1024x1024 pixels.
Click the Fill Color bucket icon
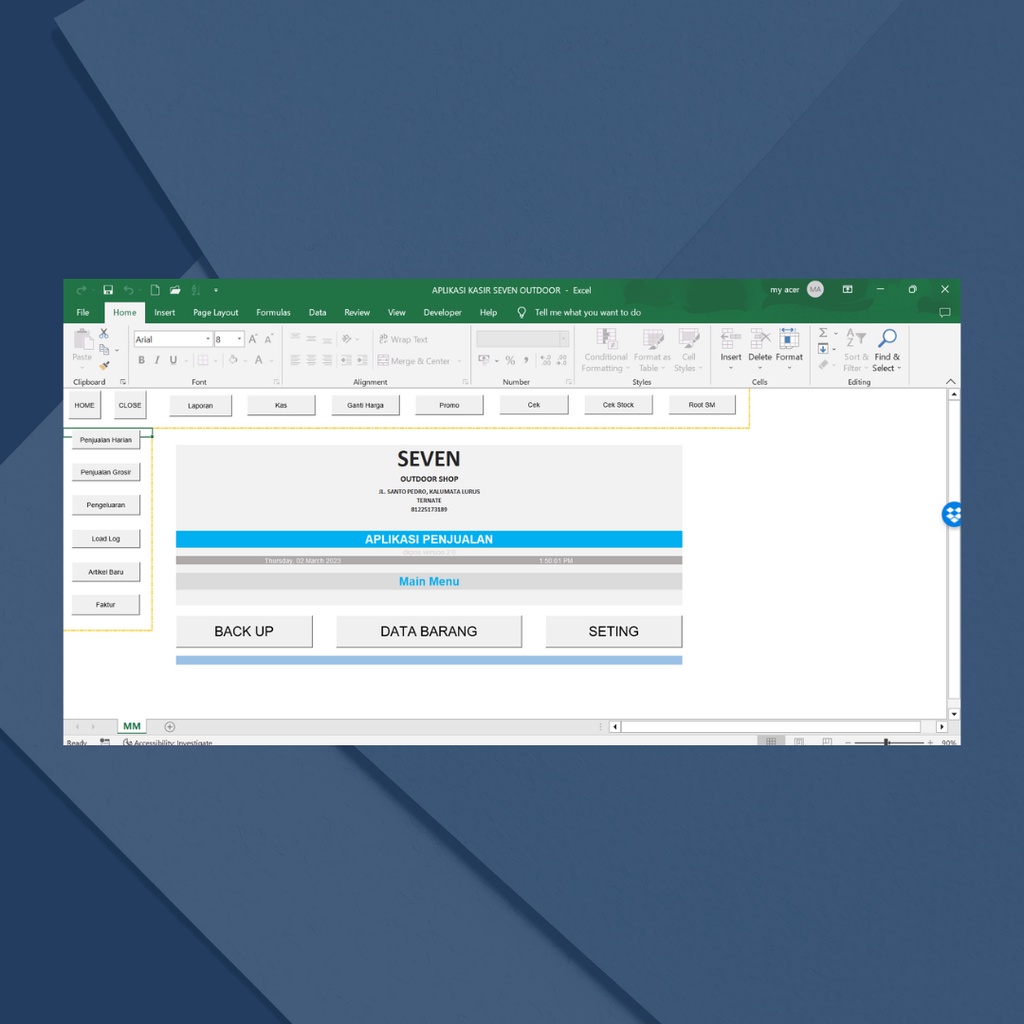click(233, 360)
